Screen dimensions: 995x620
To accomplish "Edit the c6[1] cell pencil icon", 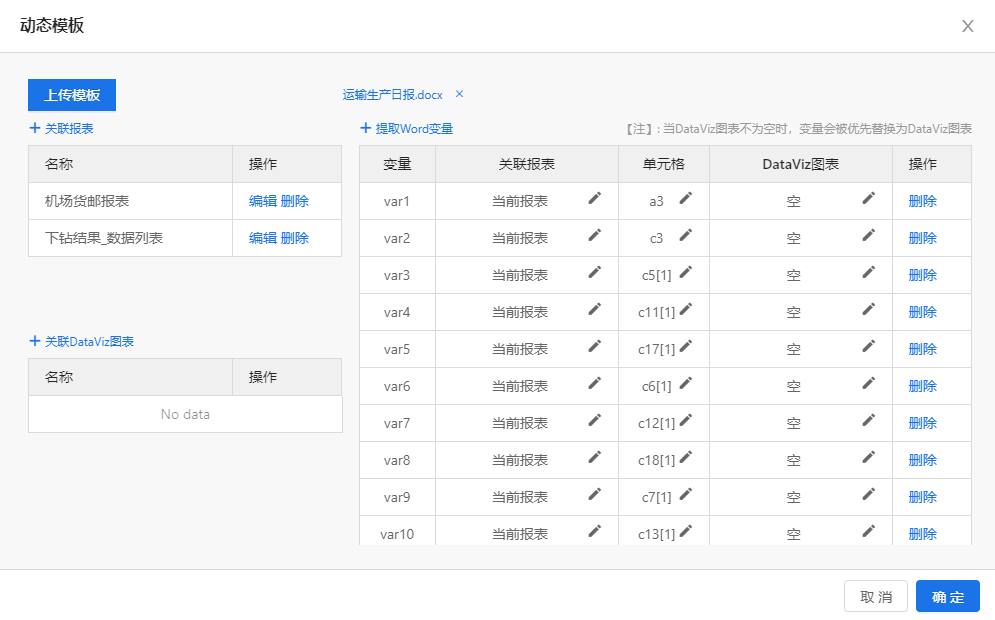I will (x=686, y=383).
